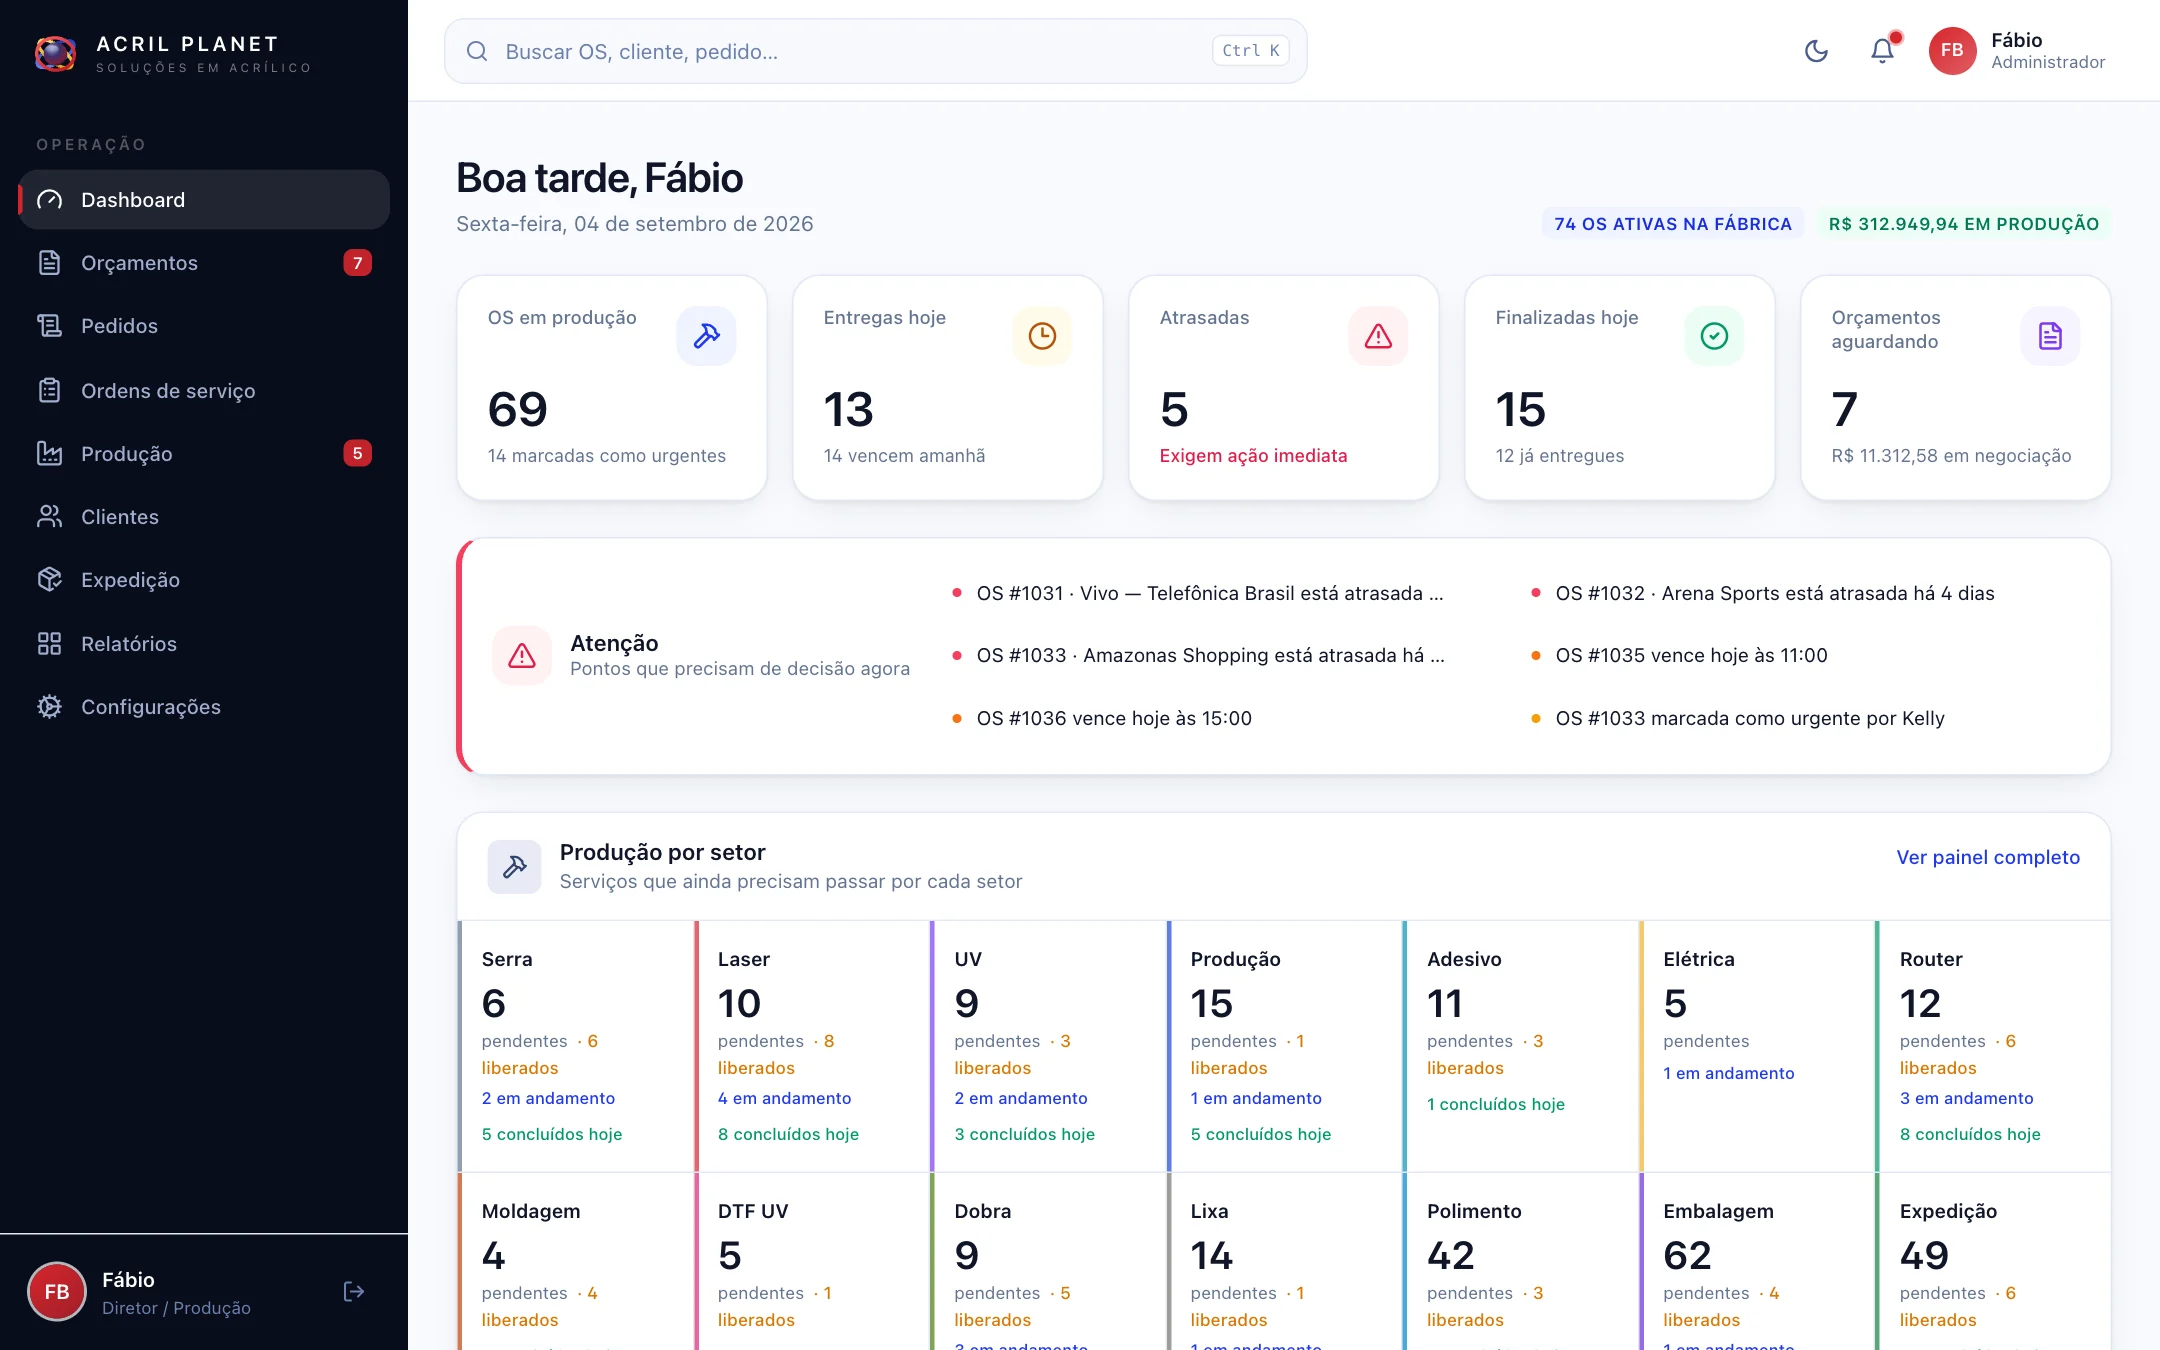Image resolution: width=2160 pixels, height=1350 pixels.
Task: Click '14 marcadas como urgentes' text
Action: click(607, 455)
